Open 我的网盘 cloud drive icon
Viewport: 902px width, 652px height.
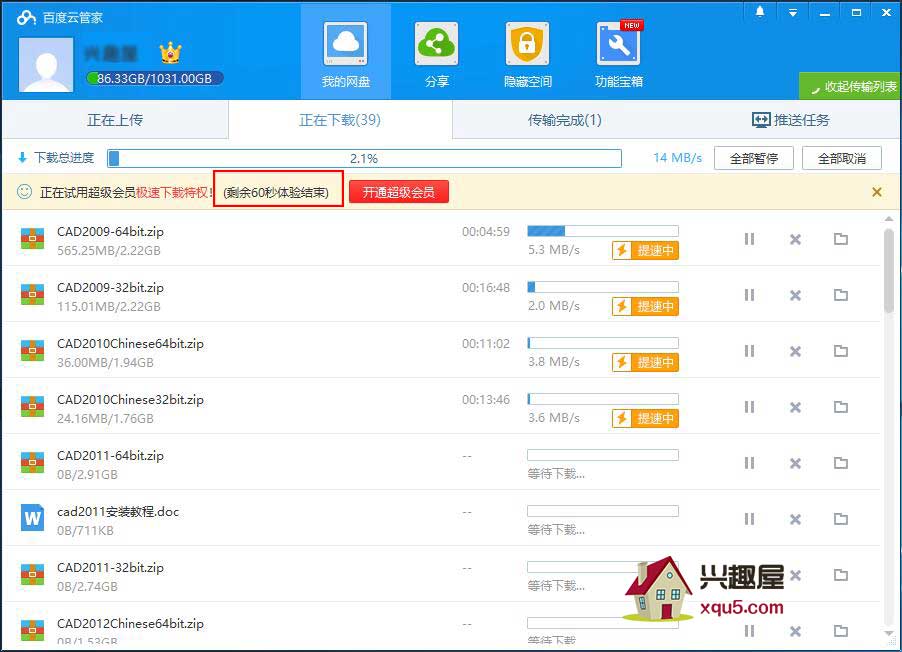point(345,44)
